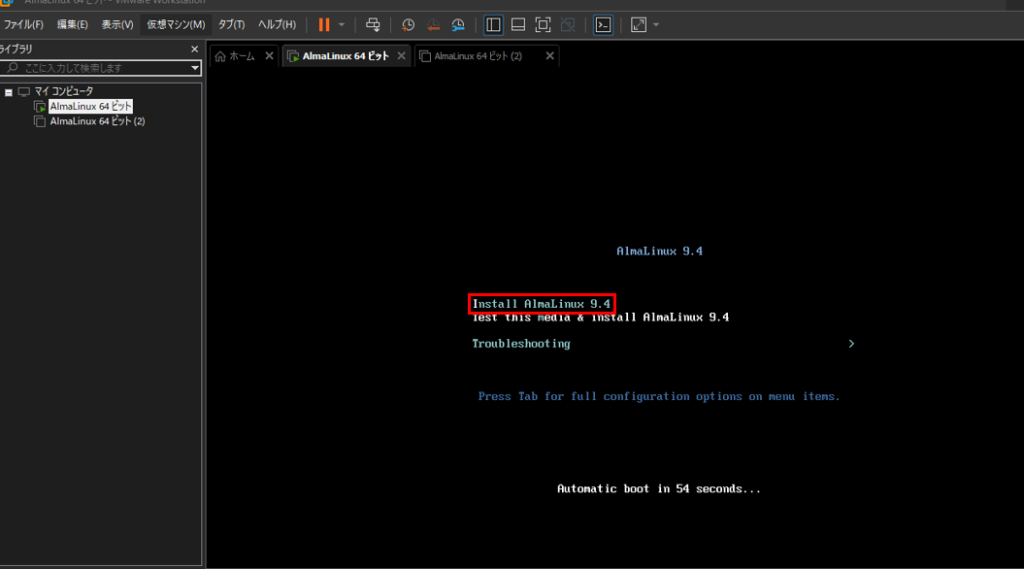Click the stretch guest display icon

click(639, 24)
